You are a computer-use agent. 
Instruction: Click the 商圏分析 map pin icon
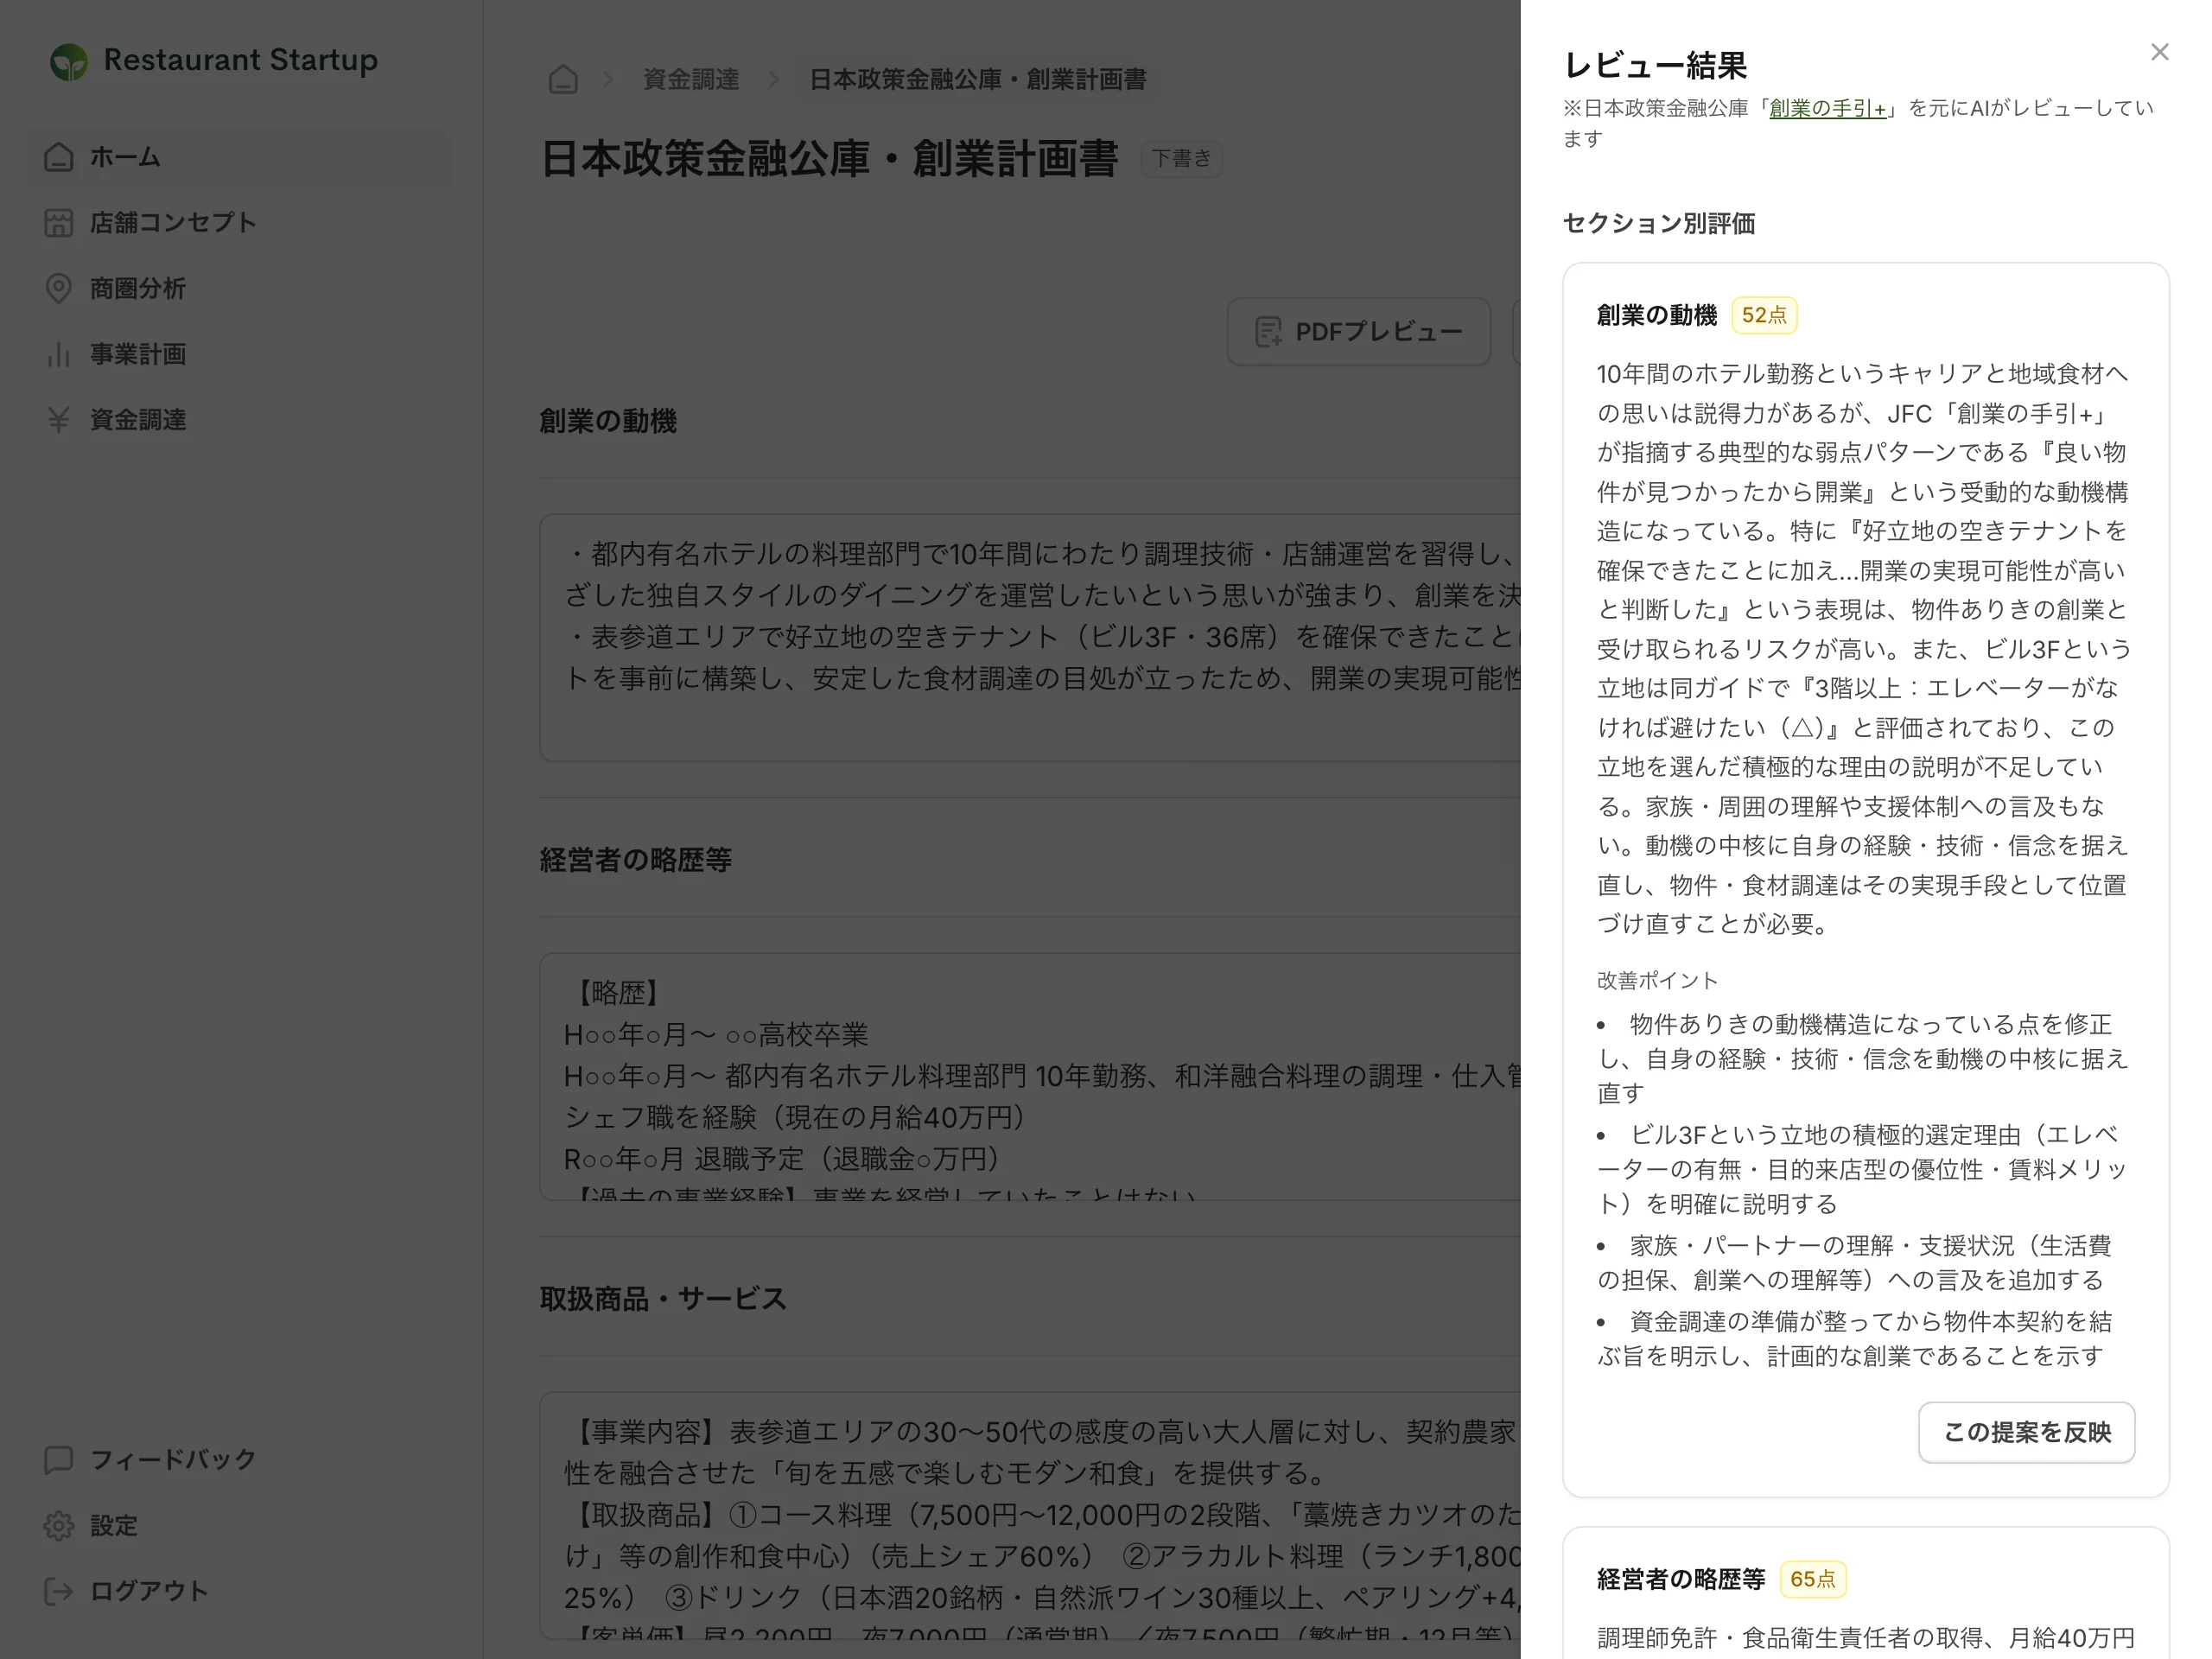point(59,288)
